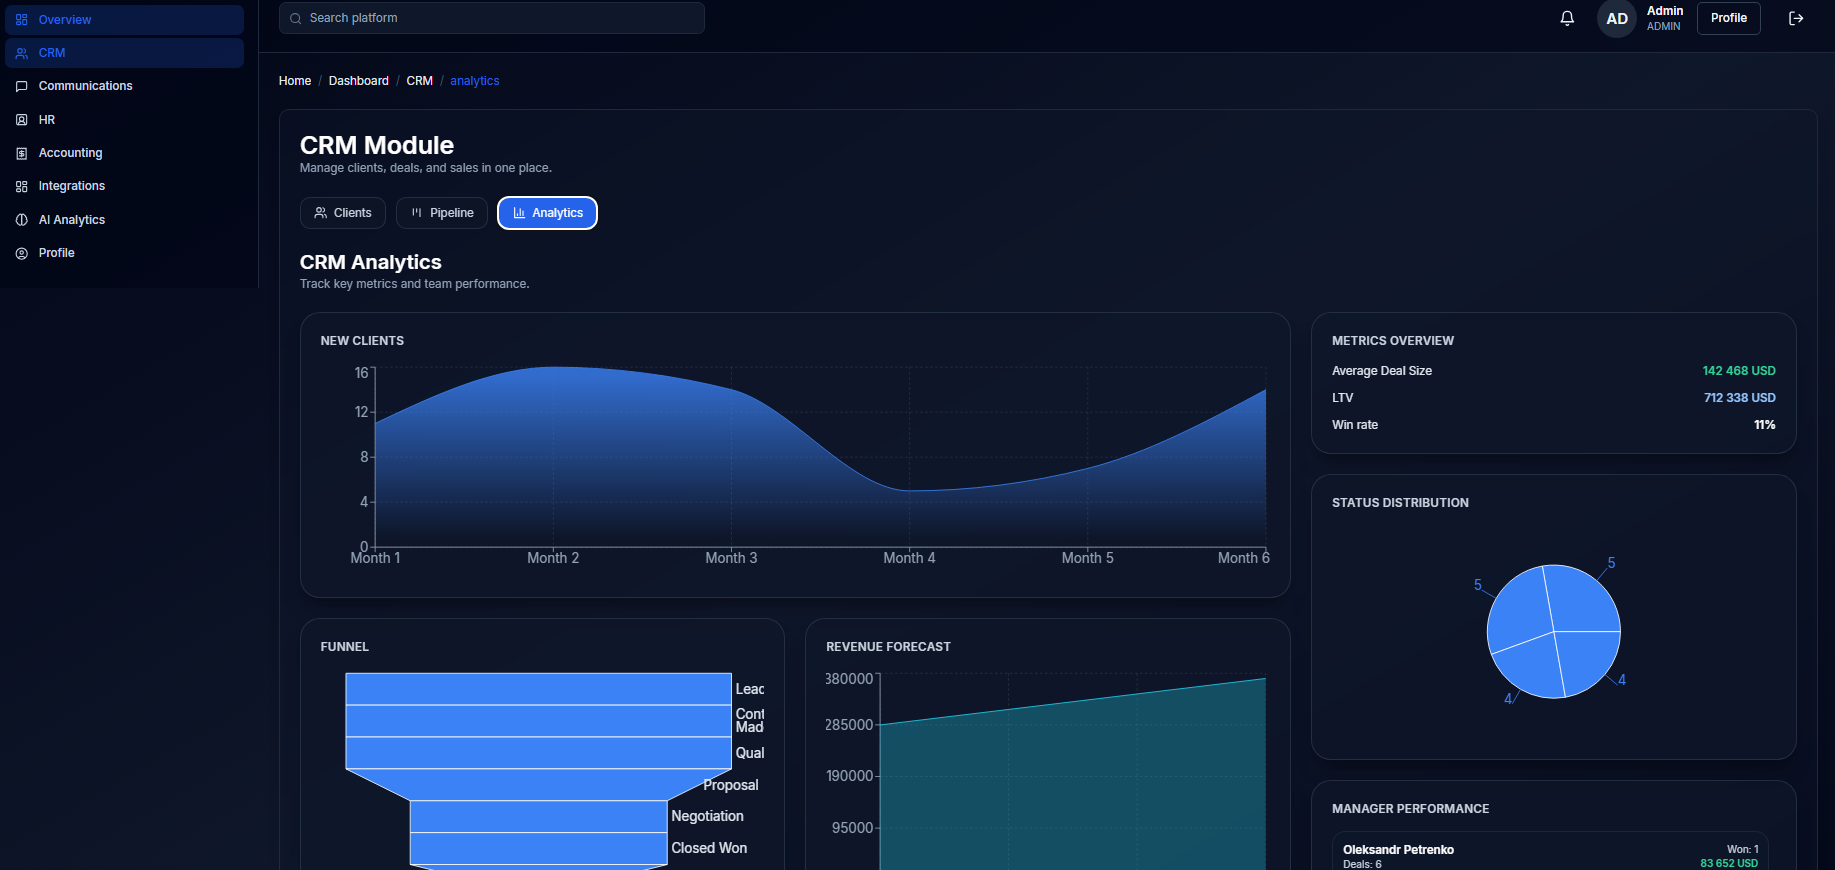Click the 285000 revenue axis label
1835x870 pixels.
[x=849, y=725]
